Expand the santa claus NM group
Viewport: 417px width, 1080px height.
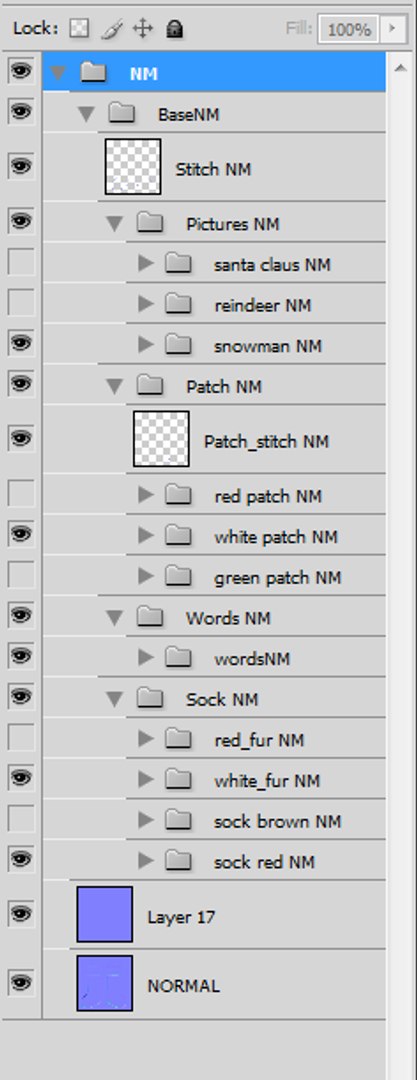(145, 263)
